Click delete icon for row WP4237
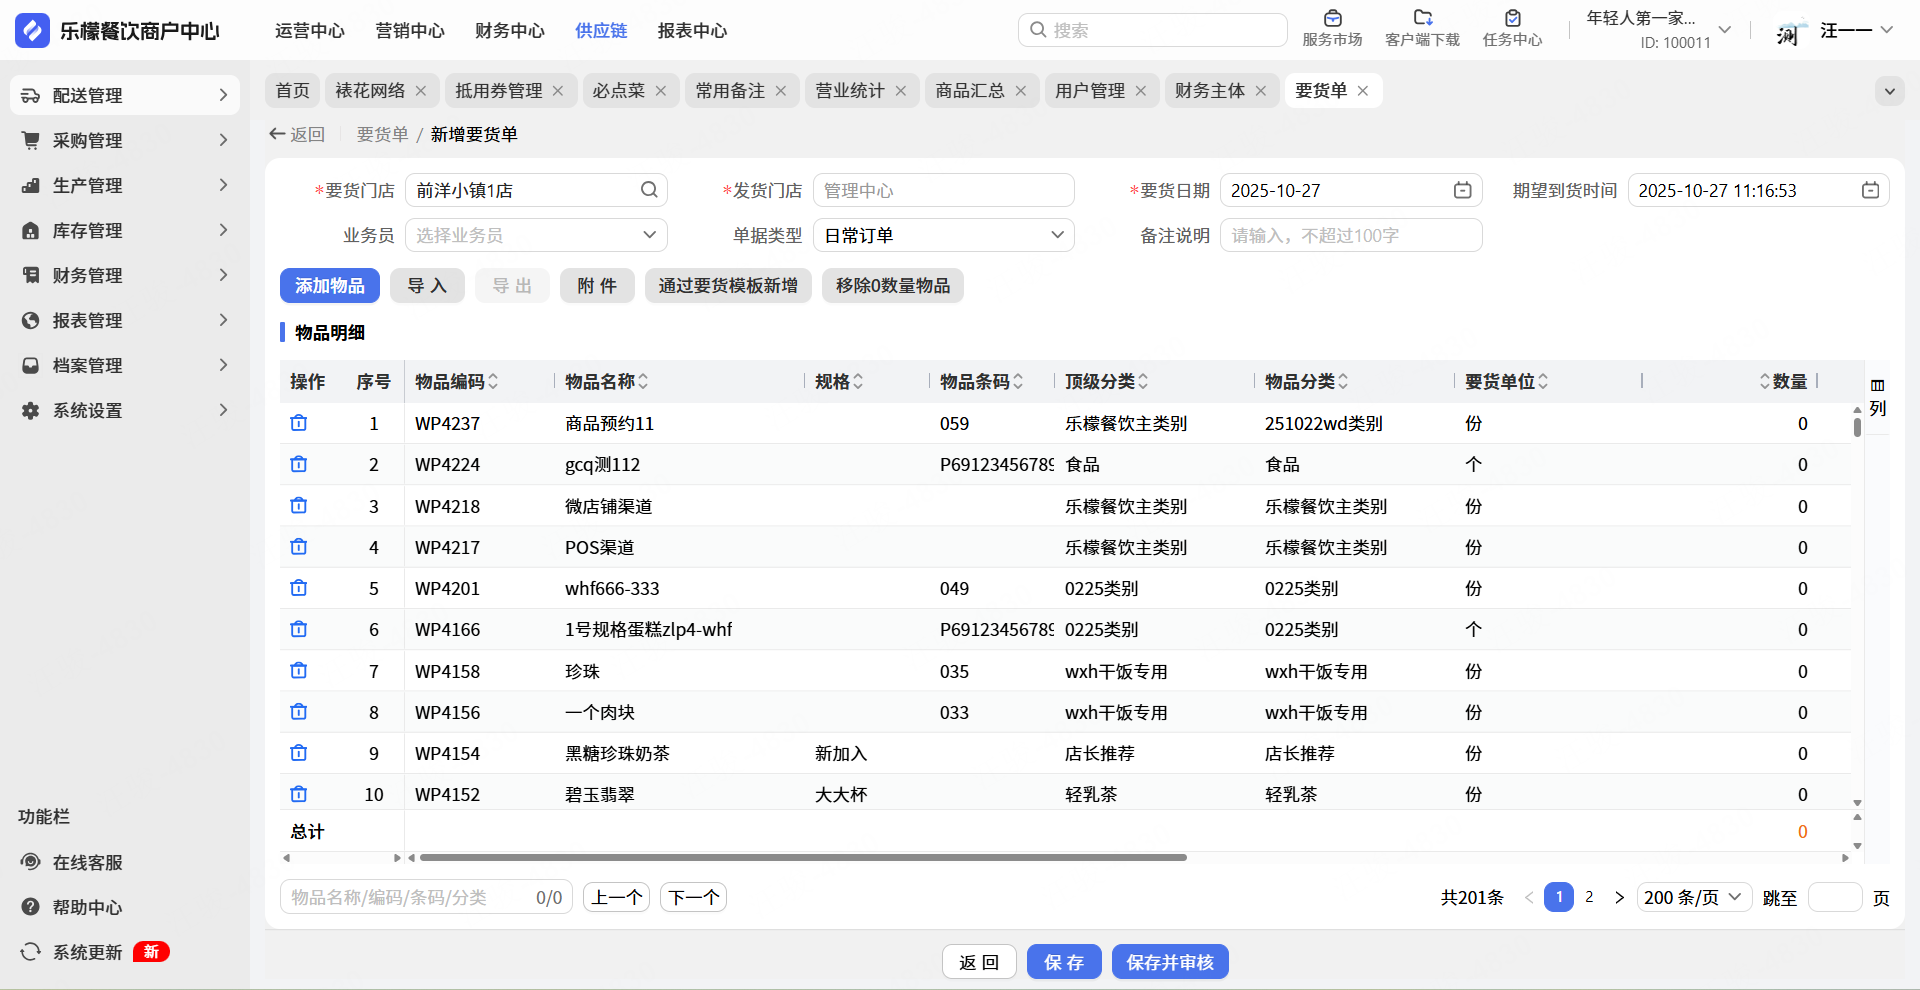 pyautogui.click(x=298, y=423)
